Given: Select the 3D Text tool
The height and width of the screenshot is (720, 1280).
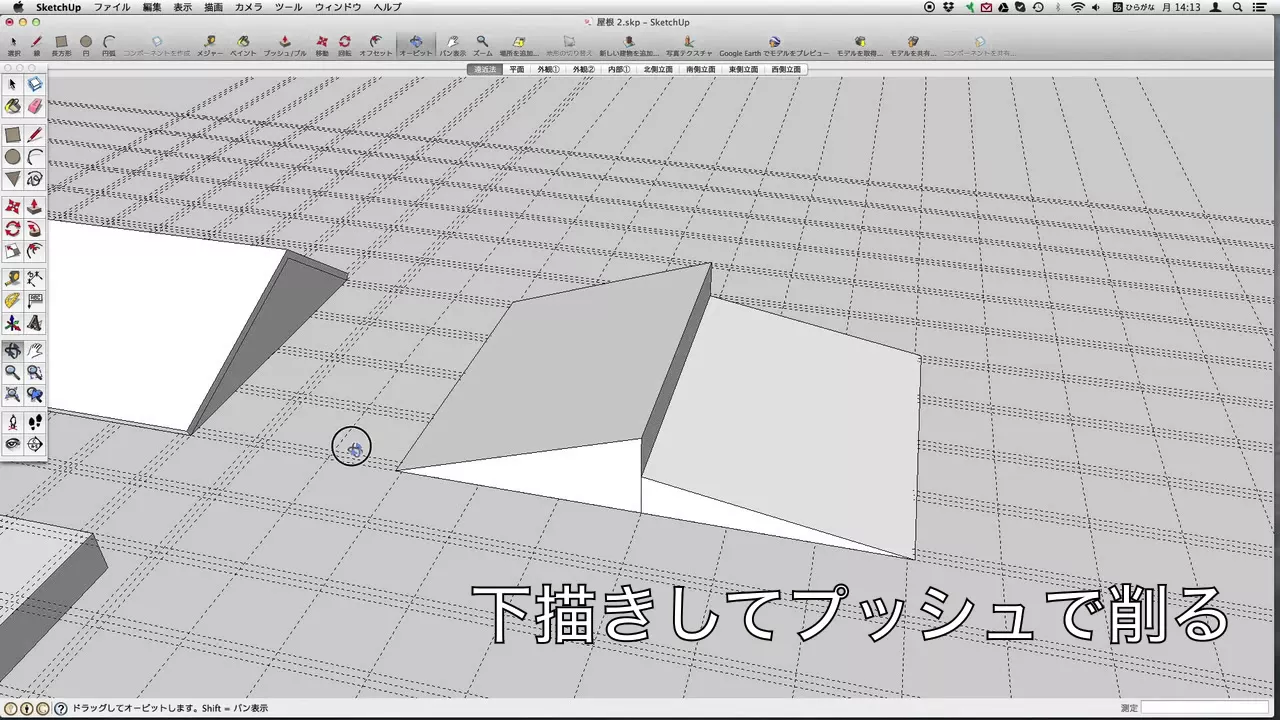Looking at the screenshot, I should [35, 323].
